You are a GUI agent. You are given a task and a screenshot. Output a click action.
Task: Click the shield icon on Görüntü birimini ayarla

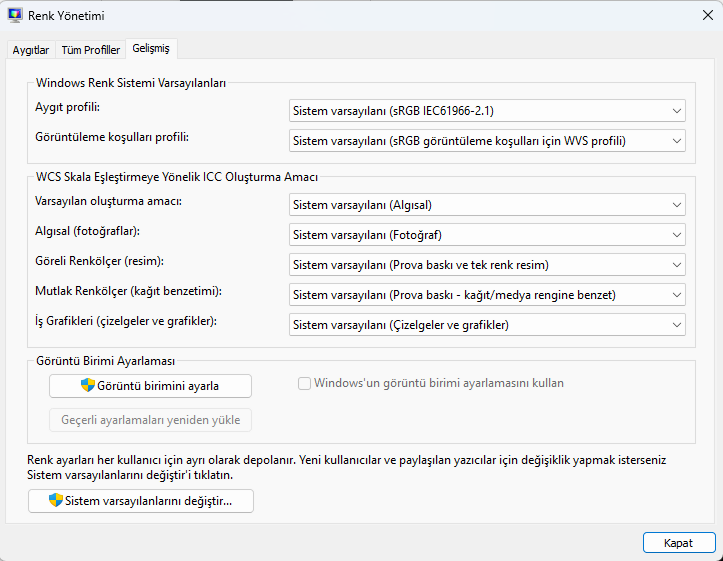coord(88,386)
